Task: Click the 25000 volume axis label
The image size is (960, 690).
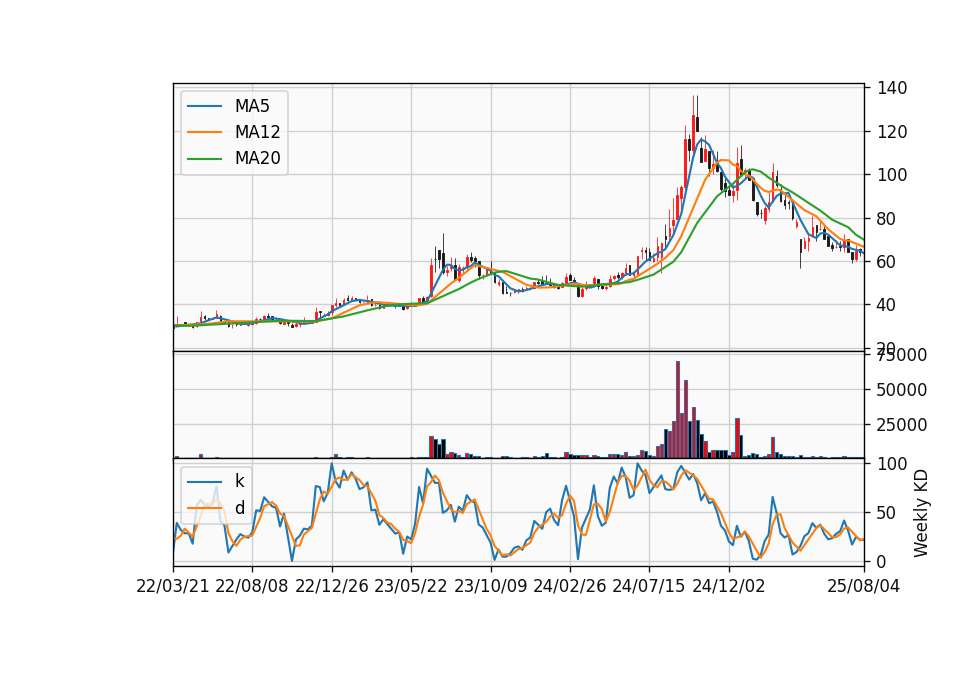Action: click(x=901, y=424)
